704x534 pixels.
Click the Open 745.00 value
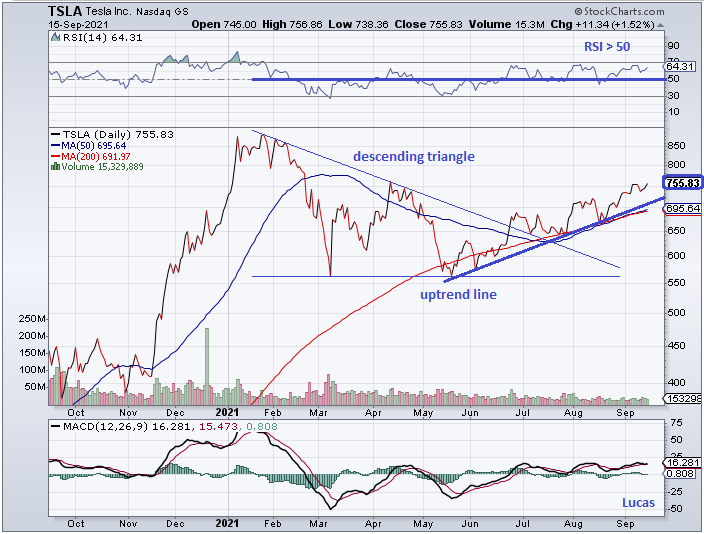point(224,25)
